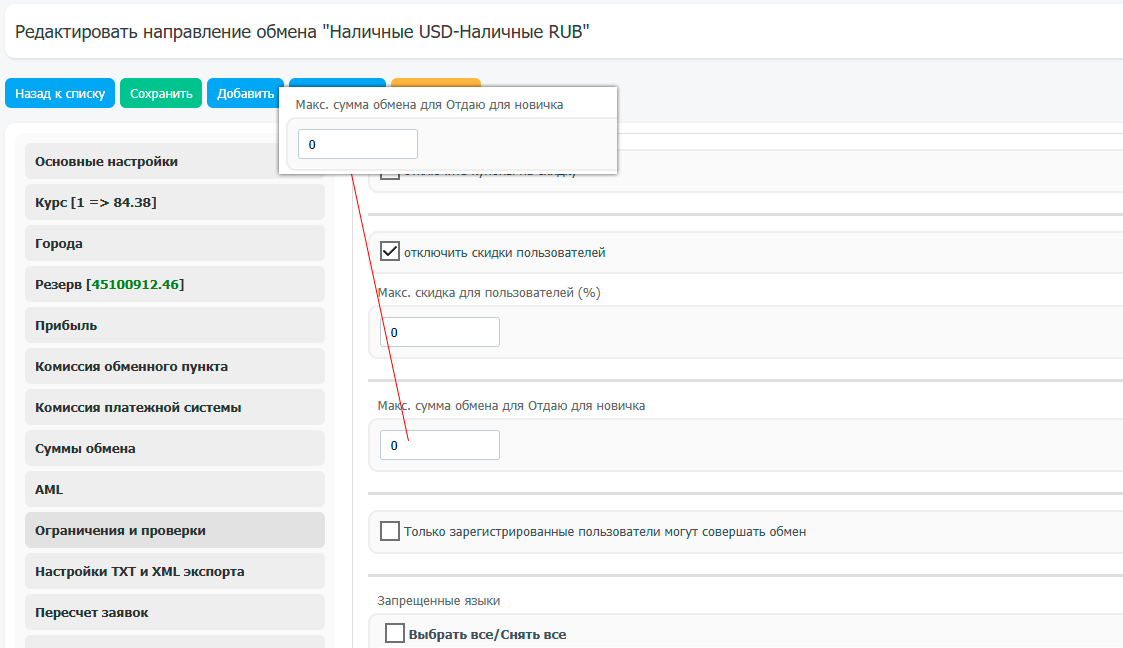The height and width of the screenshot is (648, 1123).
Task: Click the "Назад к списку" button
Action: [60, 94]
